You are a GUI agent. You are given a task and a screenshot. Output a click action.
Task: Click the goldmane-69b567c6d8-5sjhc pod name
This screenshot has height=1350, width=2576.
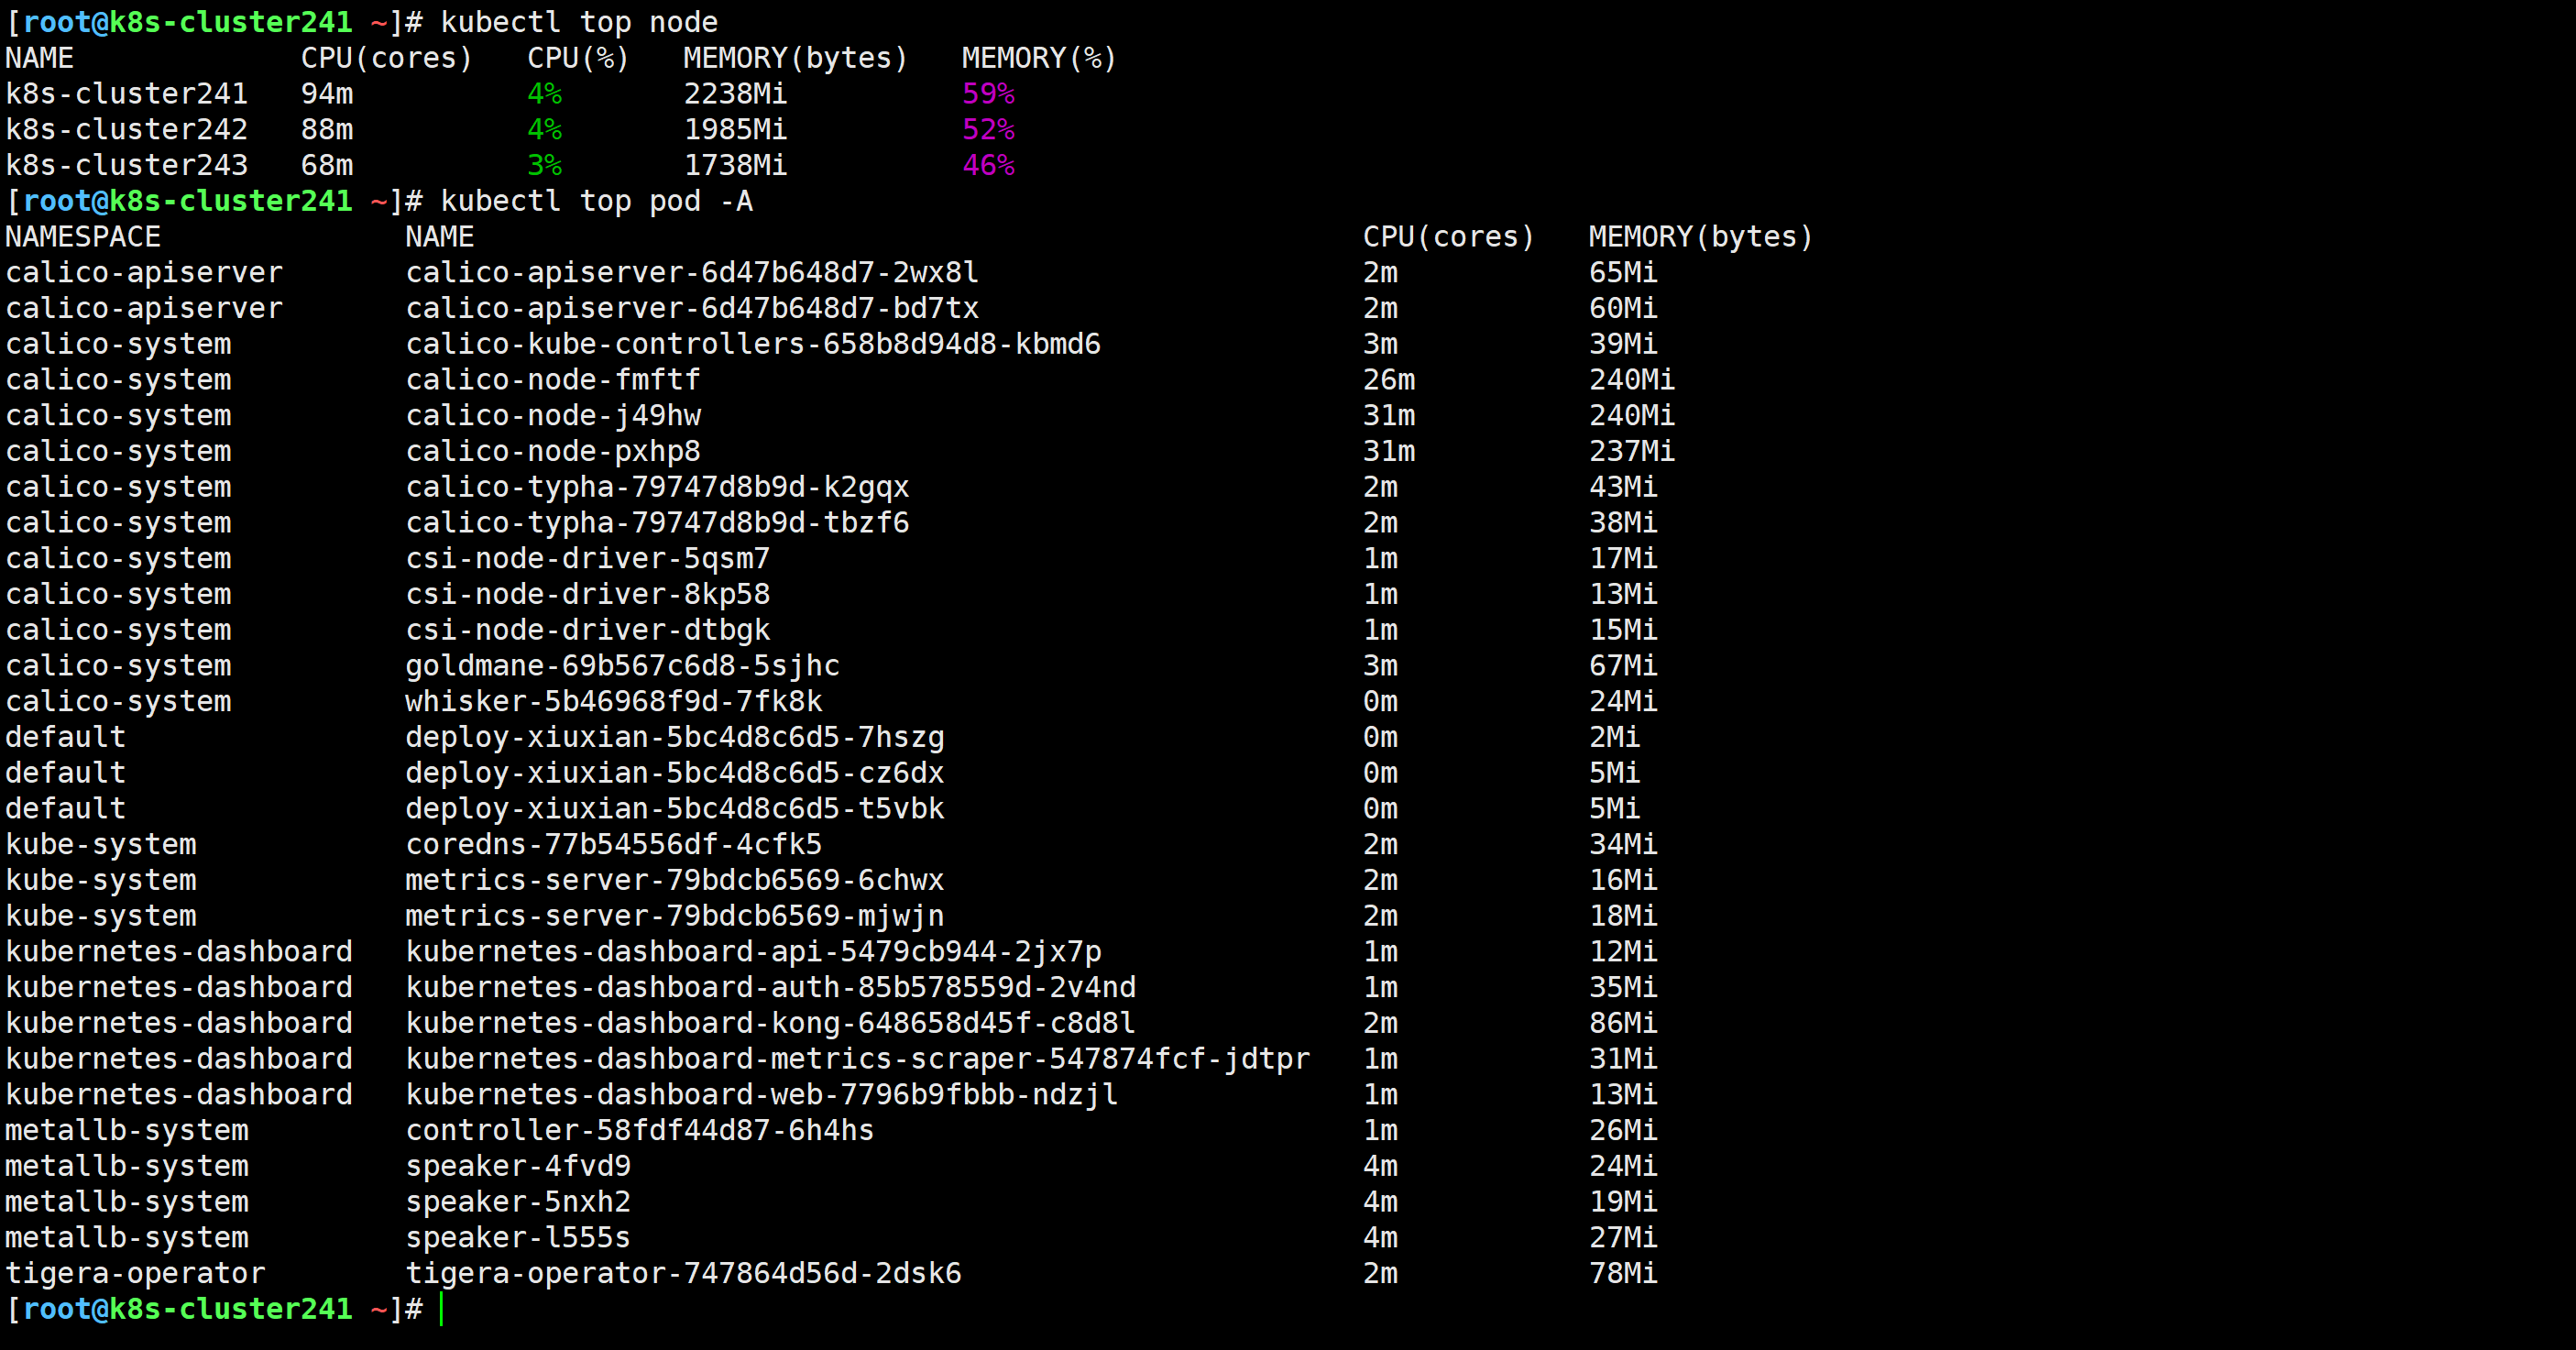[x=622, y=666]
